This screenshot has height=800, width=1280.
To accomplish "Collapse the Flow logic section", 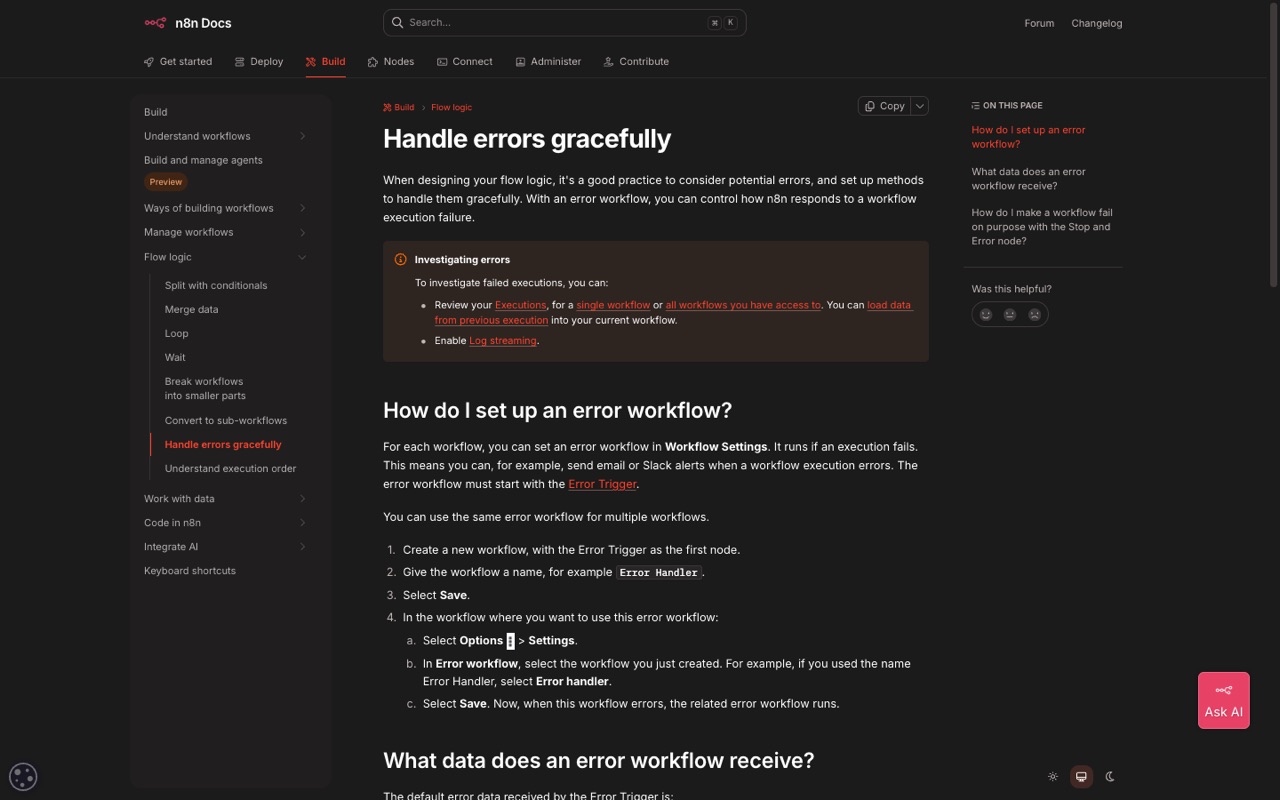I will coord(302,257).
